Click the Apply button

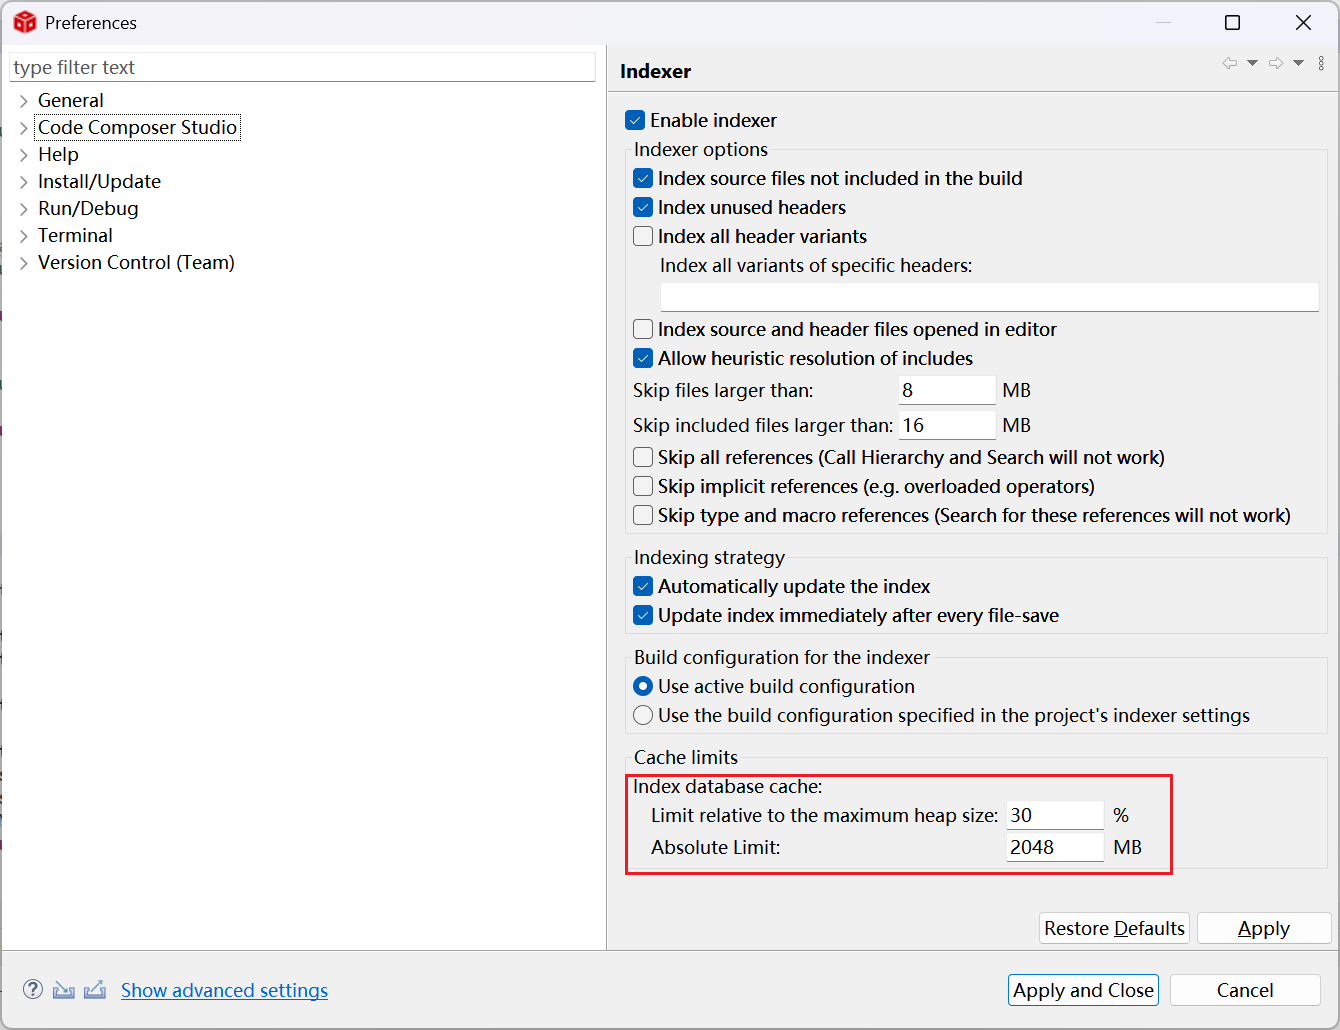tap(1264, 928)
